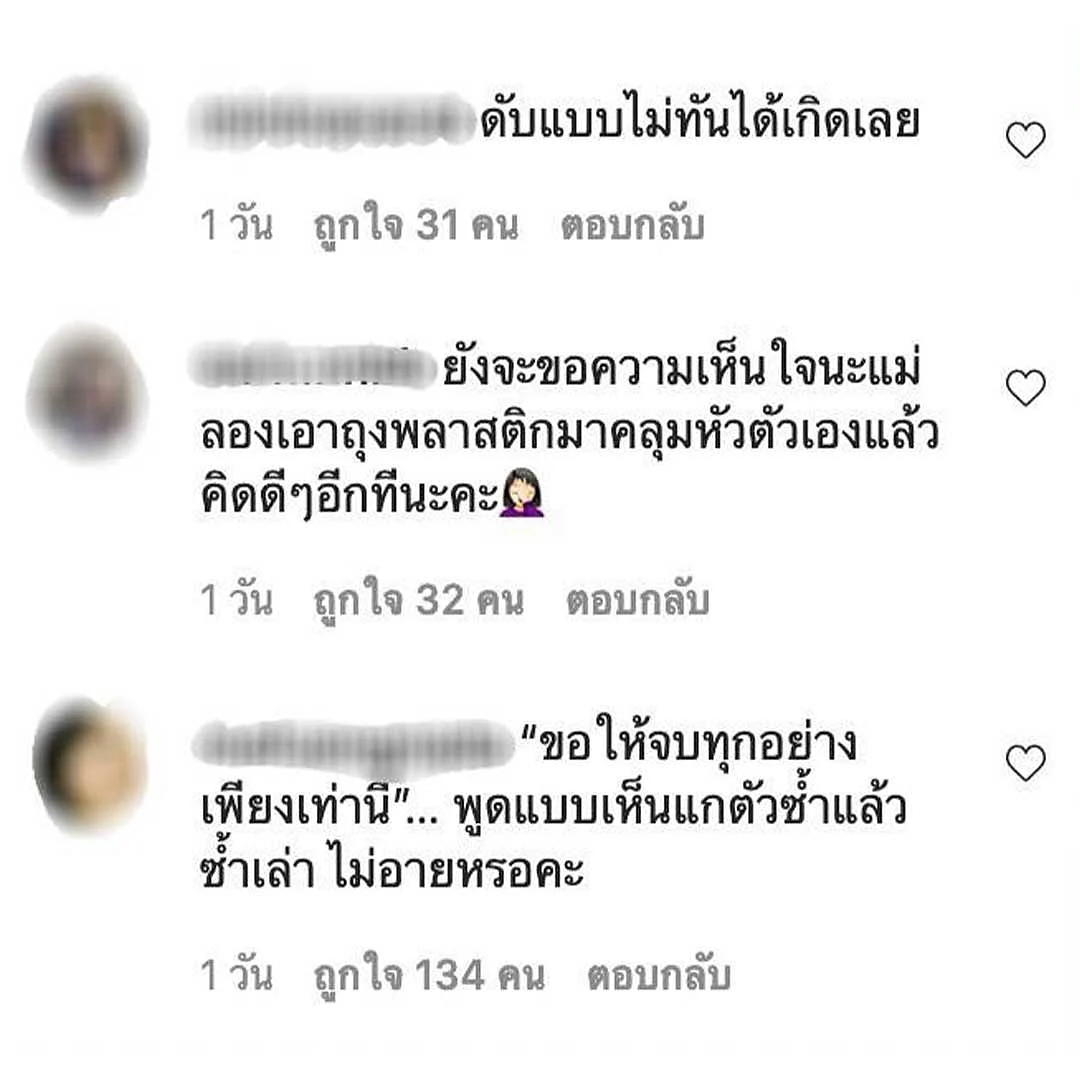Click the "1 วัน" timestamp beside ถูกใจ 134 คน
The width and height of the screenshot is (1080, 1080).
tap(236, 975)
